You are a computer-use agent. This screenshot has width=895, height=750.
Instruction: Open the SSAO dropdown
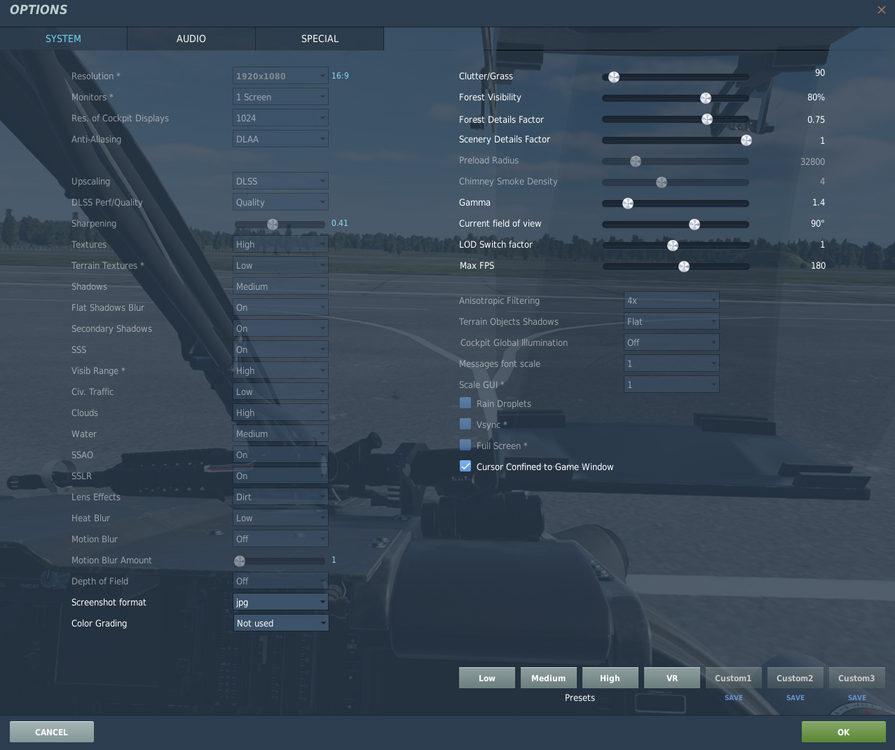280,455
